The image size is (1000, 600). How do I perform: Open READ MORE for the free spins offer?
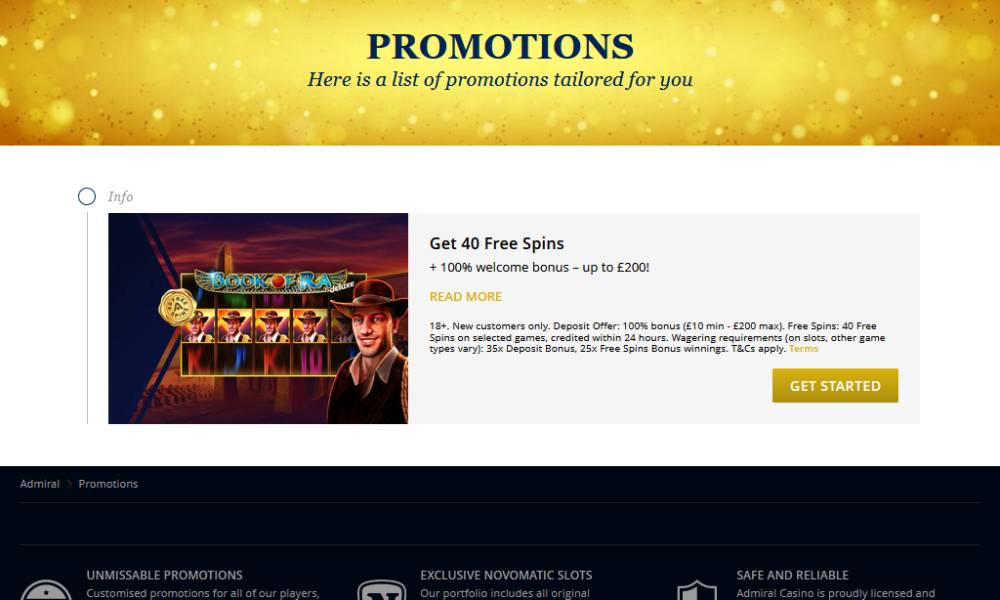466,296
